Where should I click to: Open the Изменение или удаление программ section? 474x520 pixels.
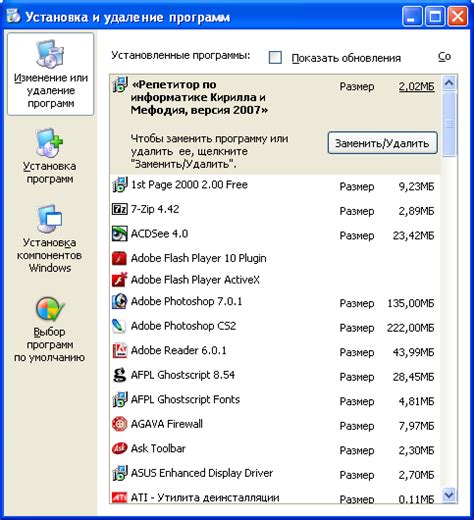[x=51, y=74]
